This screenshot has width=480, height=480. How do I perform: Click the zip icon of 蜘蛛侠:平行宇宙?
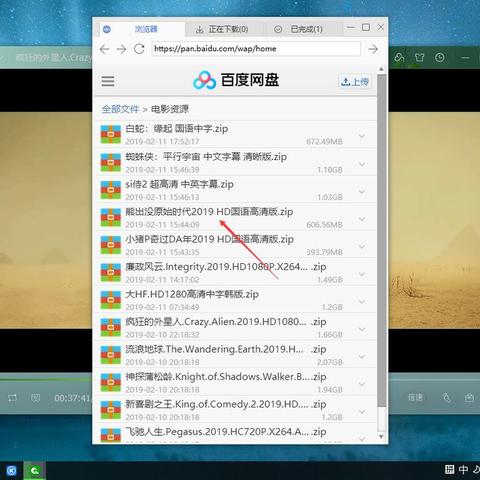pyautogui.click(x=111, y=162)
